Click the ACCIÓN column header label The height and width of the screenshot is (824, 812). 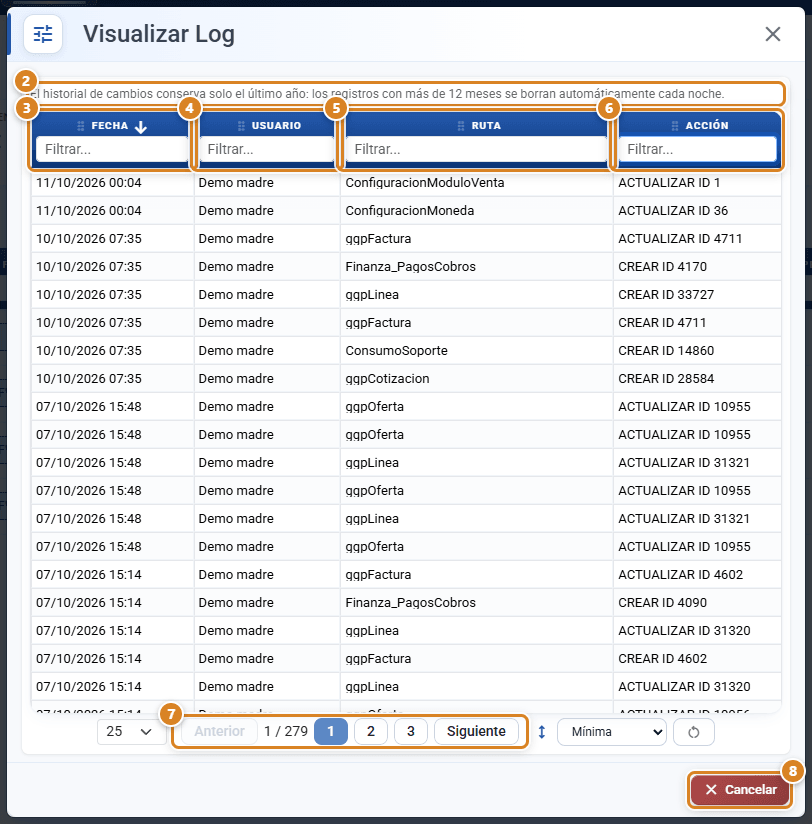click(707, 126)
